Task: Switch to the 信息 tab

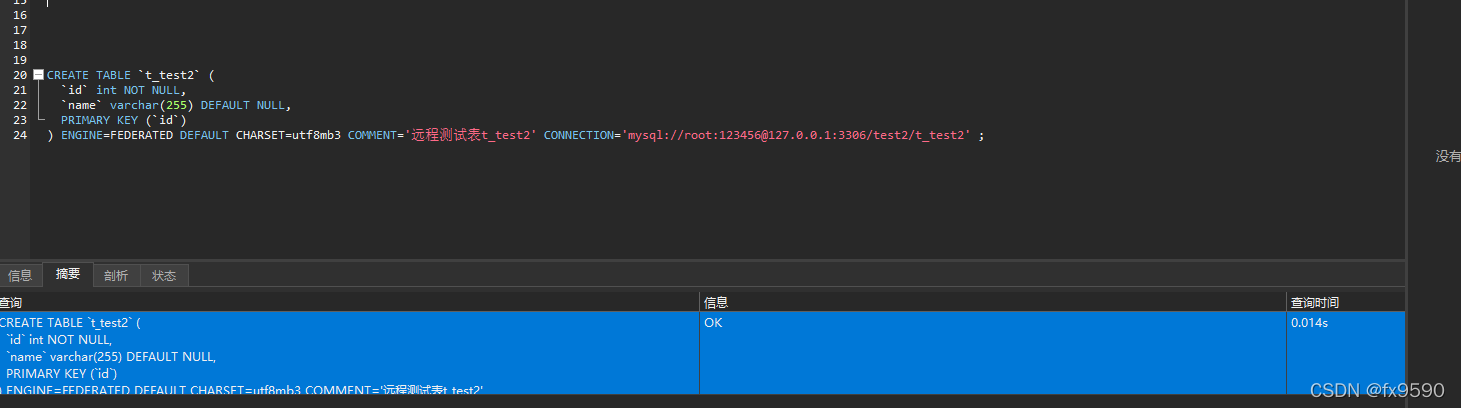Action: coord(20,276)
